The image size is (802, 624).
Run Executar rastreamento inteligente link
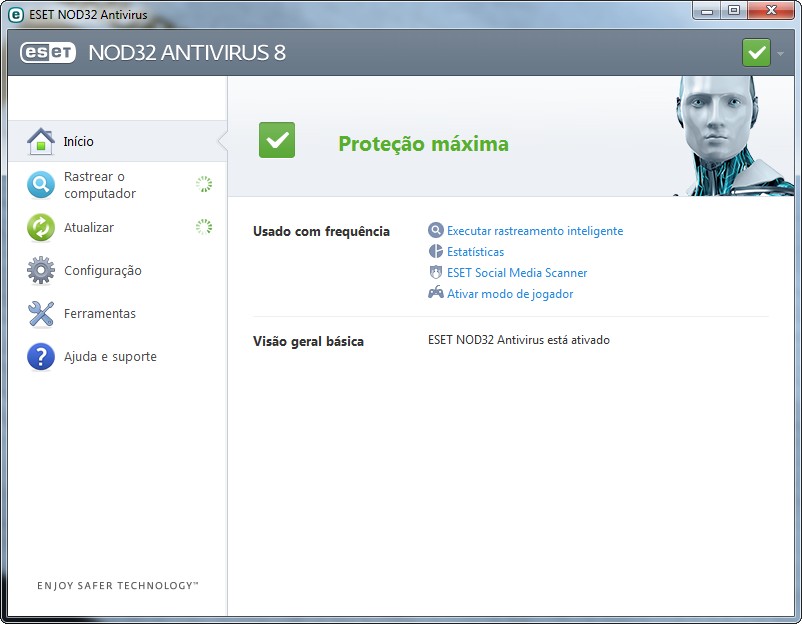pos(535,231)
